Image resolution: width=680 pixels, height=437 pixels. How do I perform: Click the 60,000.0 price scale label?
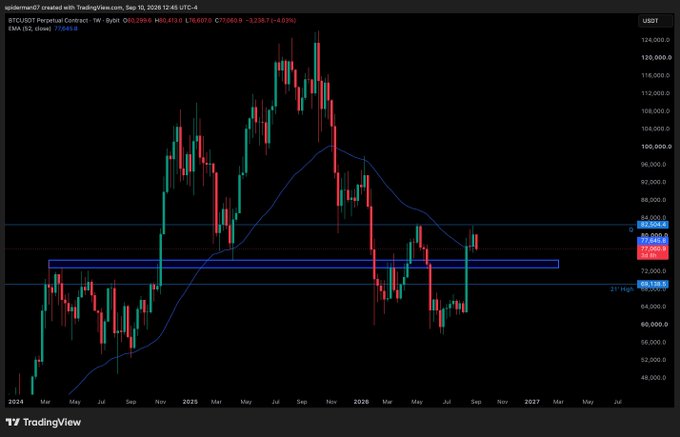[654, 324]
